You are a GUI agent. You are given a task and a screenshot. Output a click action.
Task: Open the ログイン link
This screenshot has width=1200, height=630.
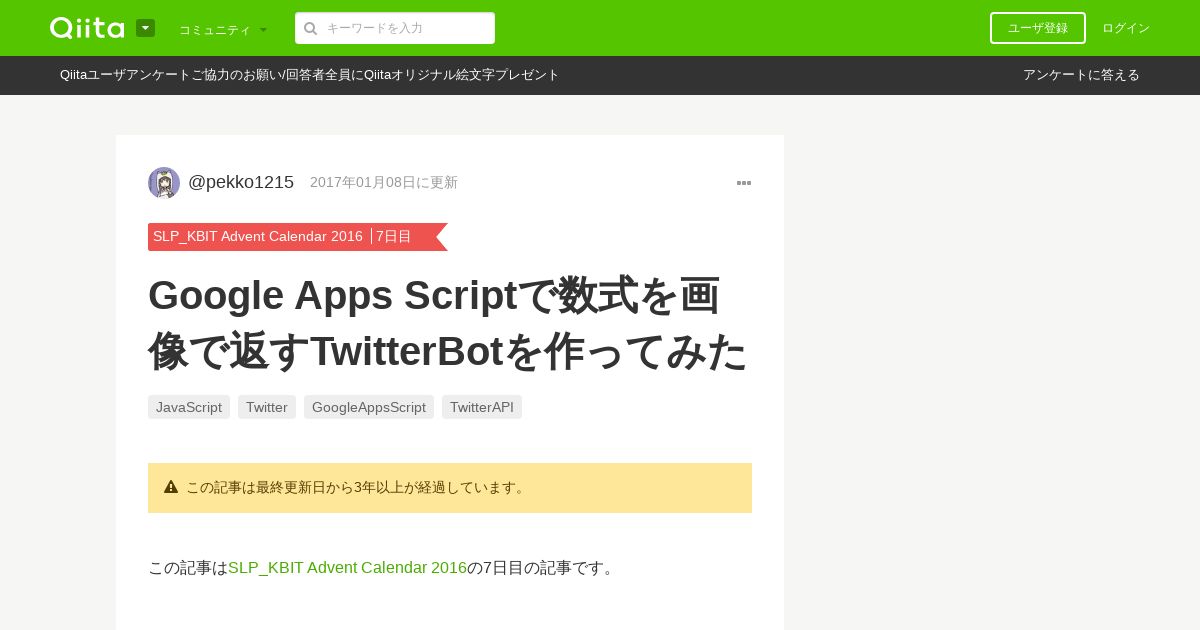click(1126, 28)
